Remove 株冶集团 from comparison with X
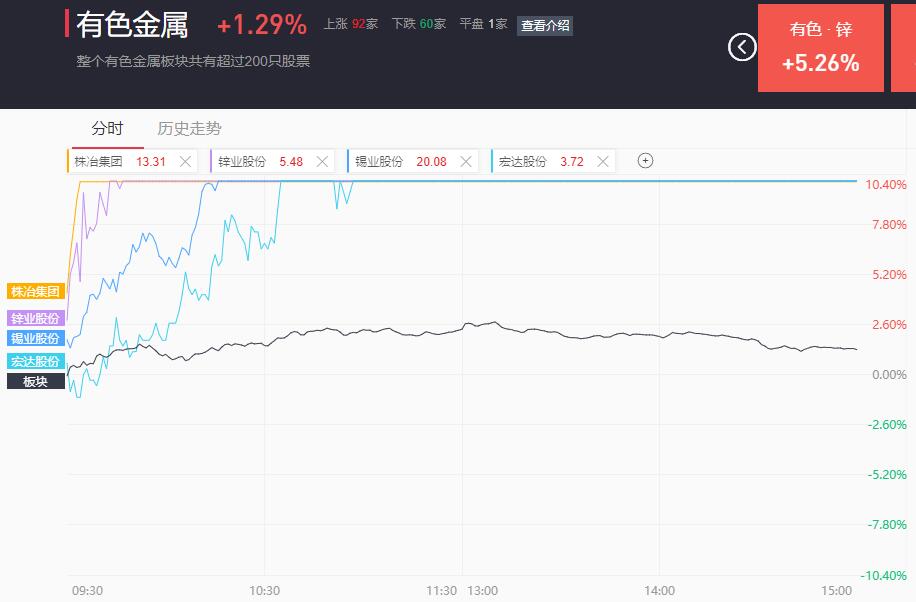916x602 pixels. click(185, 161)
